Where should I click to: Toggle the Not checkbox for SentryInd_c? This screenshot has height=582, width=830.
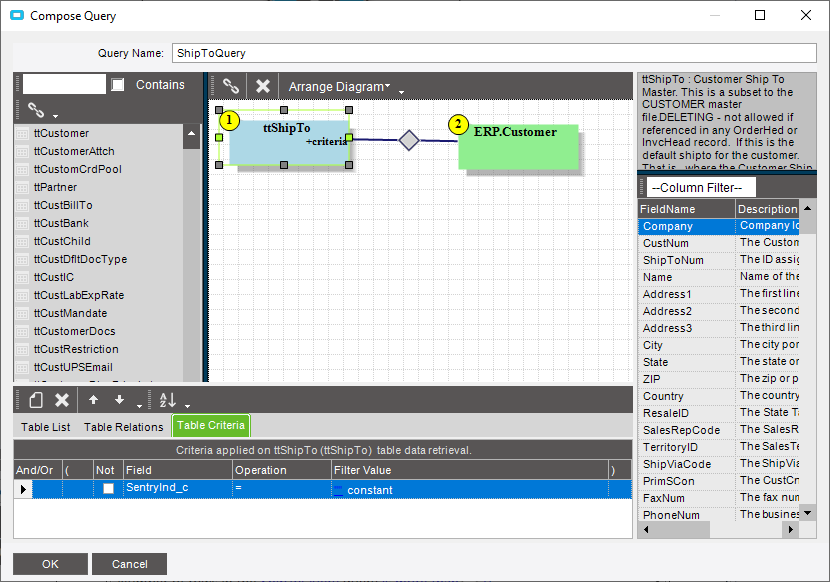[108, 489]
